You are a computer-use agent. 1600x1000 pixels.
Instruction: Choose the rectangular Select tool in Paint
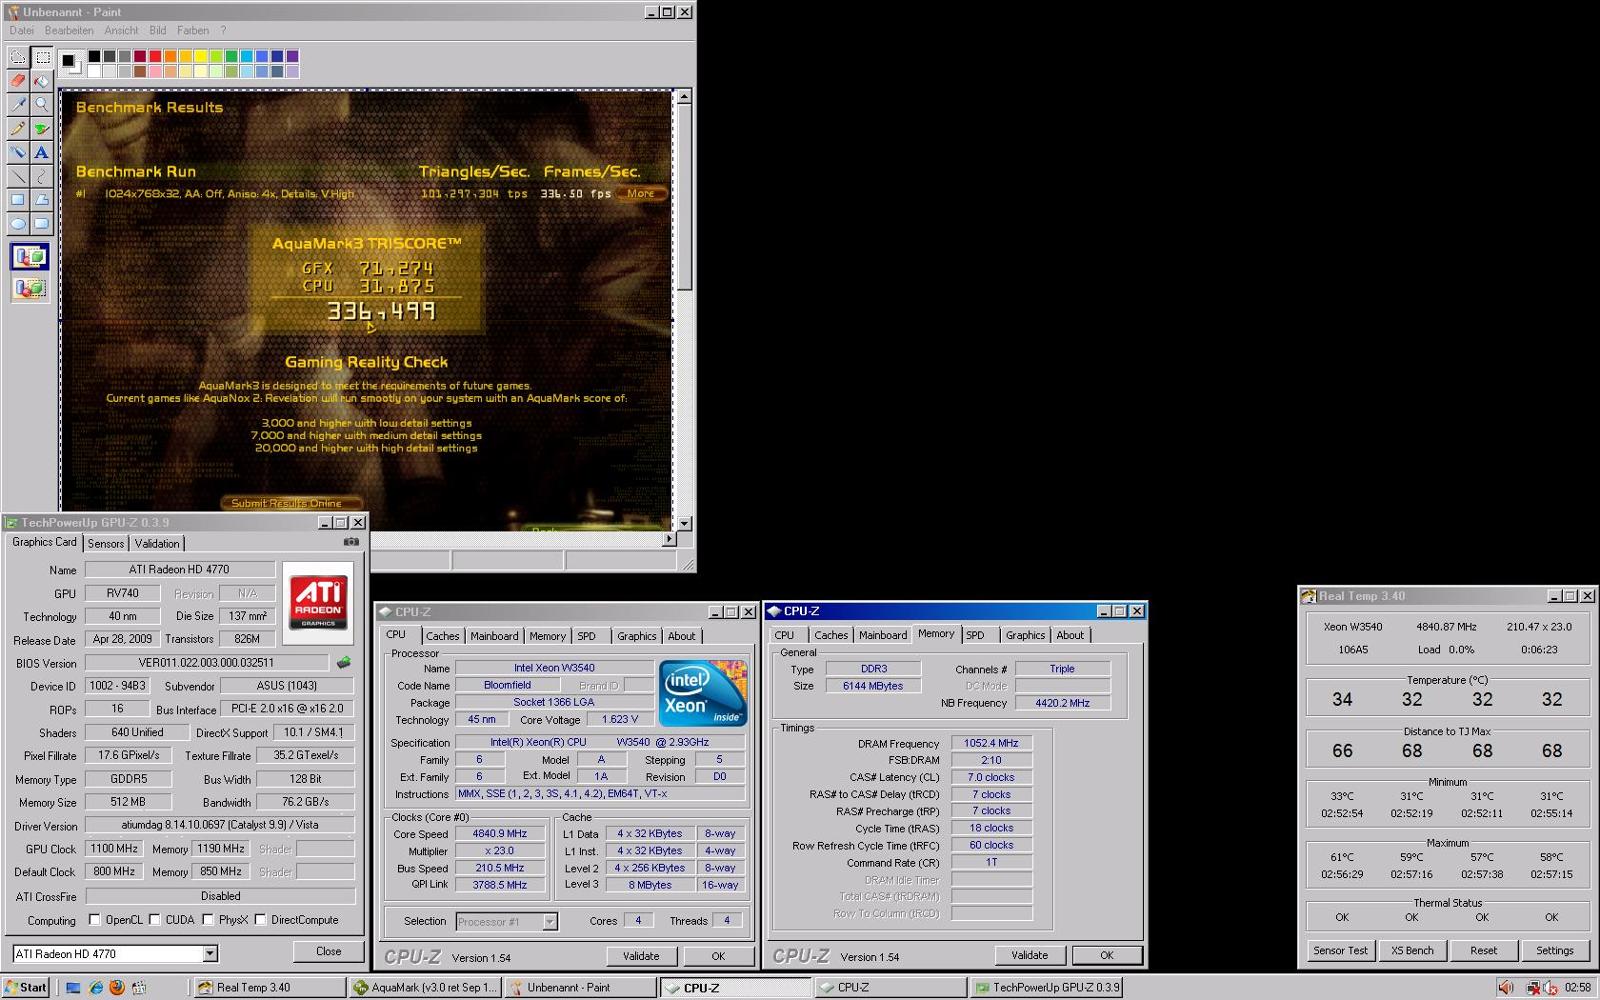[42, 58]
